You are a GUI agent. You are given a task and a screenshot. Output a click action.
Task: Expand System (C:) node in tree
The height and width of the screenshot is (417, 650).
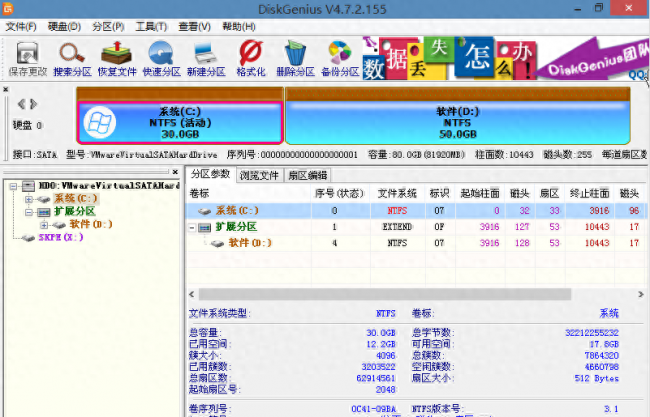[28, 199]
